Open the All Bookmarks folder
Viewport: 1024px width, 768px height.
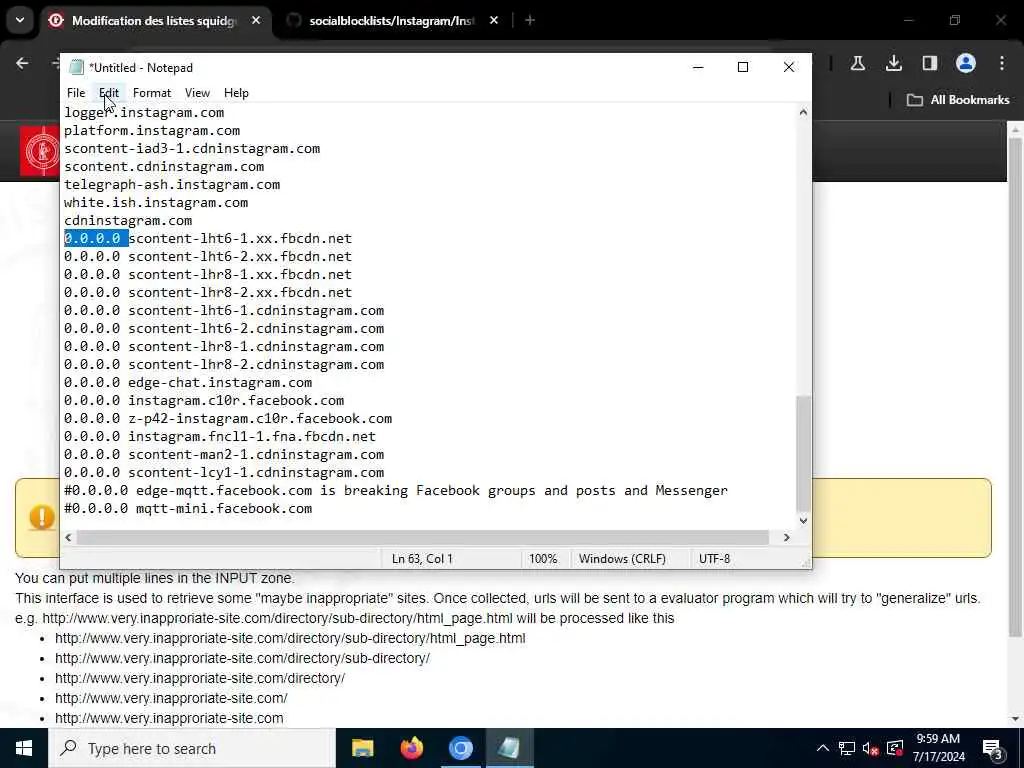click(957, 100)
